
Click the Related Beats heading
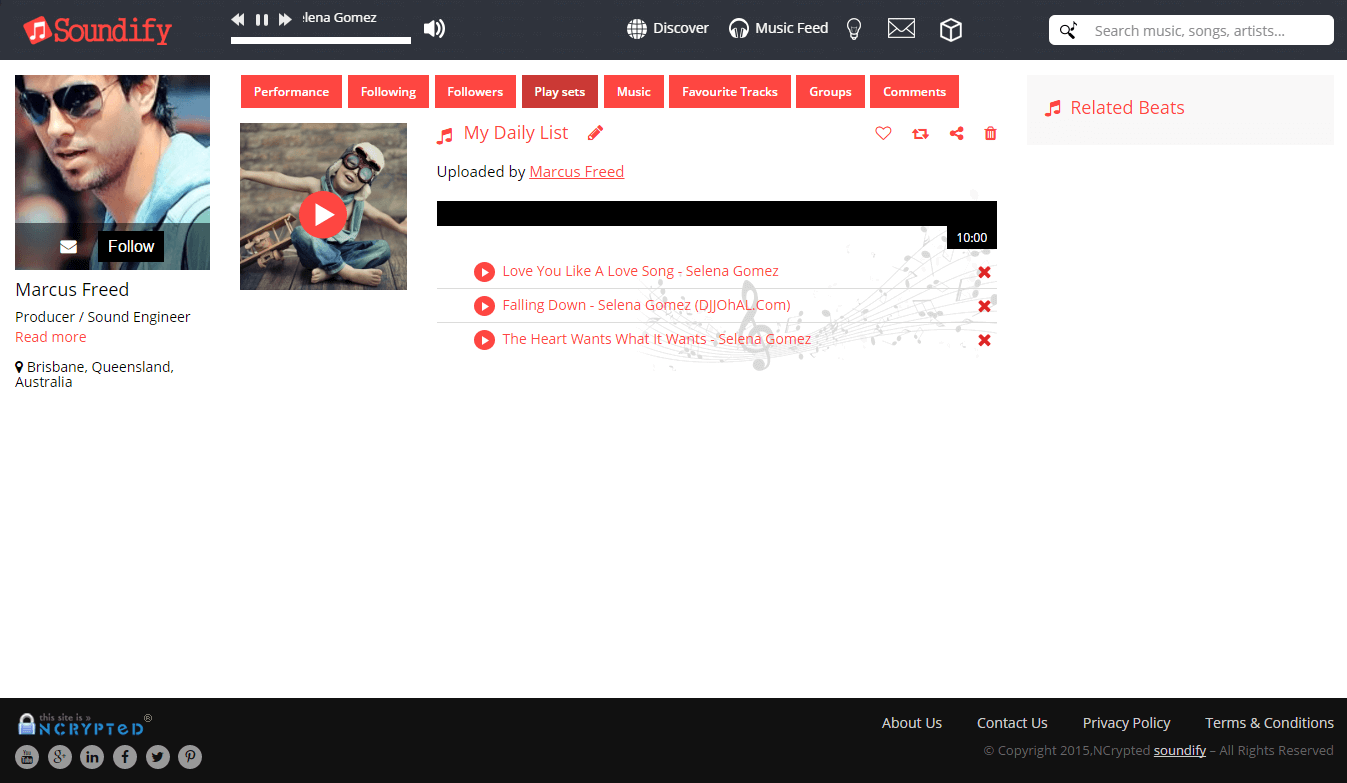coord(1127,108)
